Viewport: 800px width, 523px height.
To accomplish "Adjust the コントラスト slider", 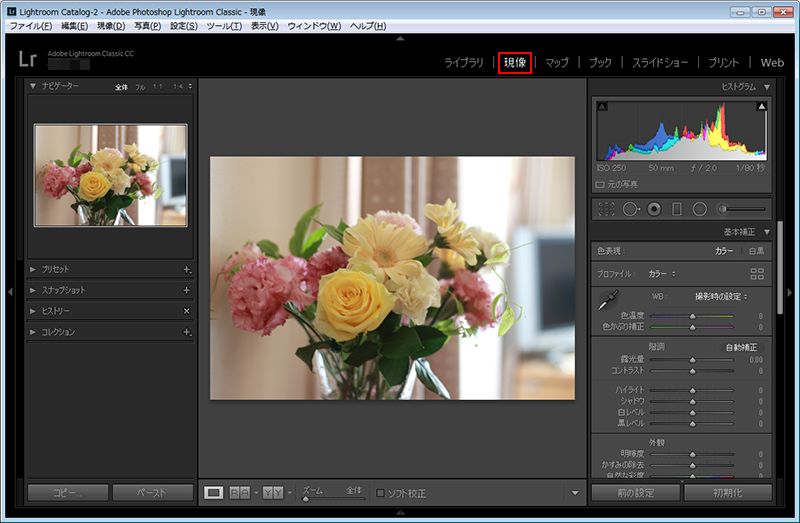I will pos(692,371).
